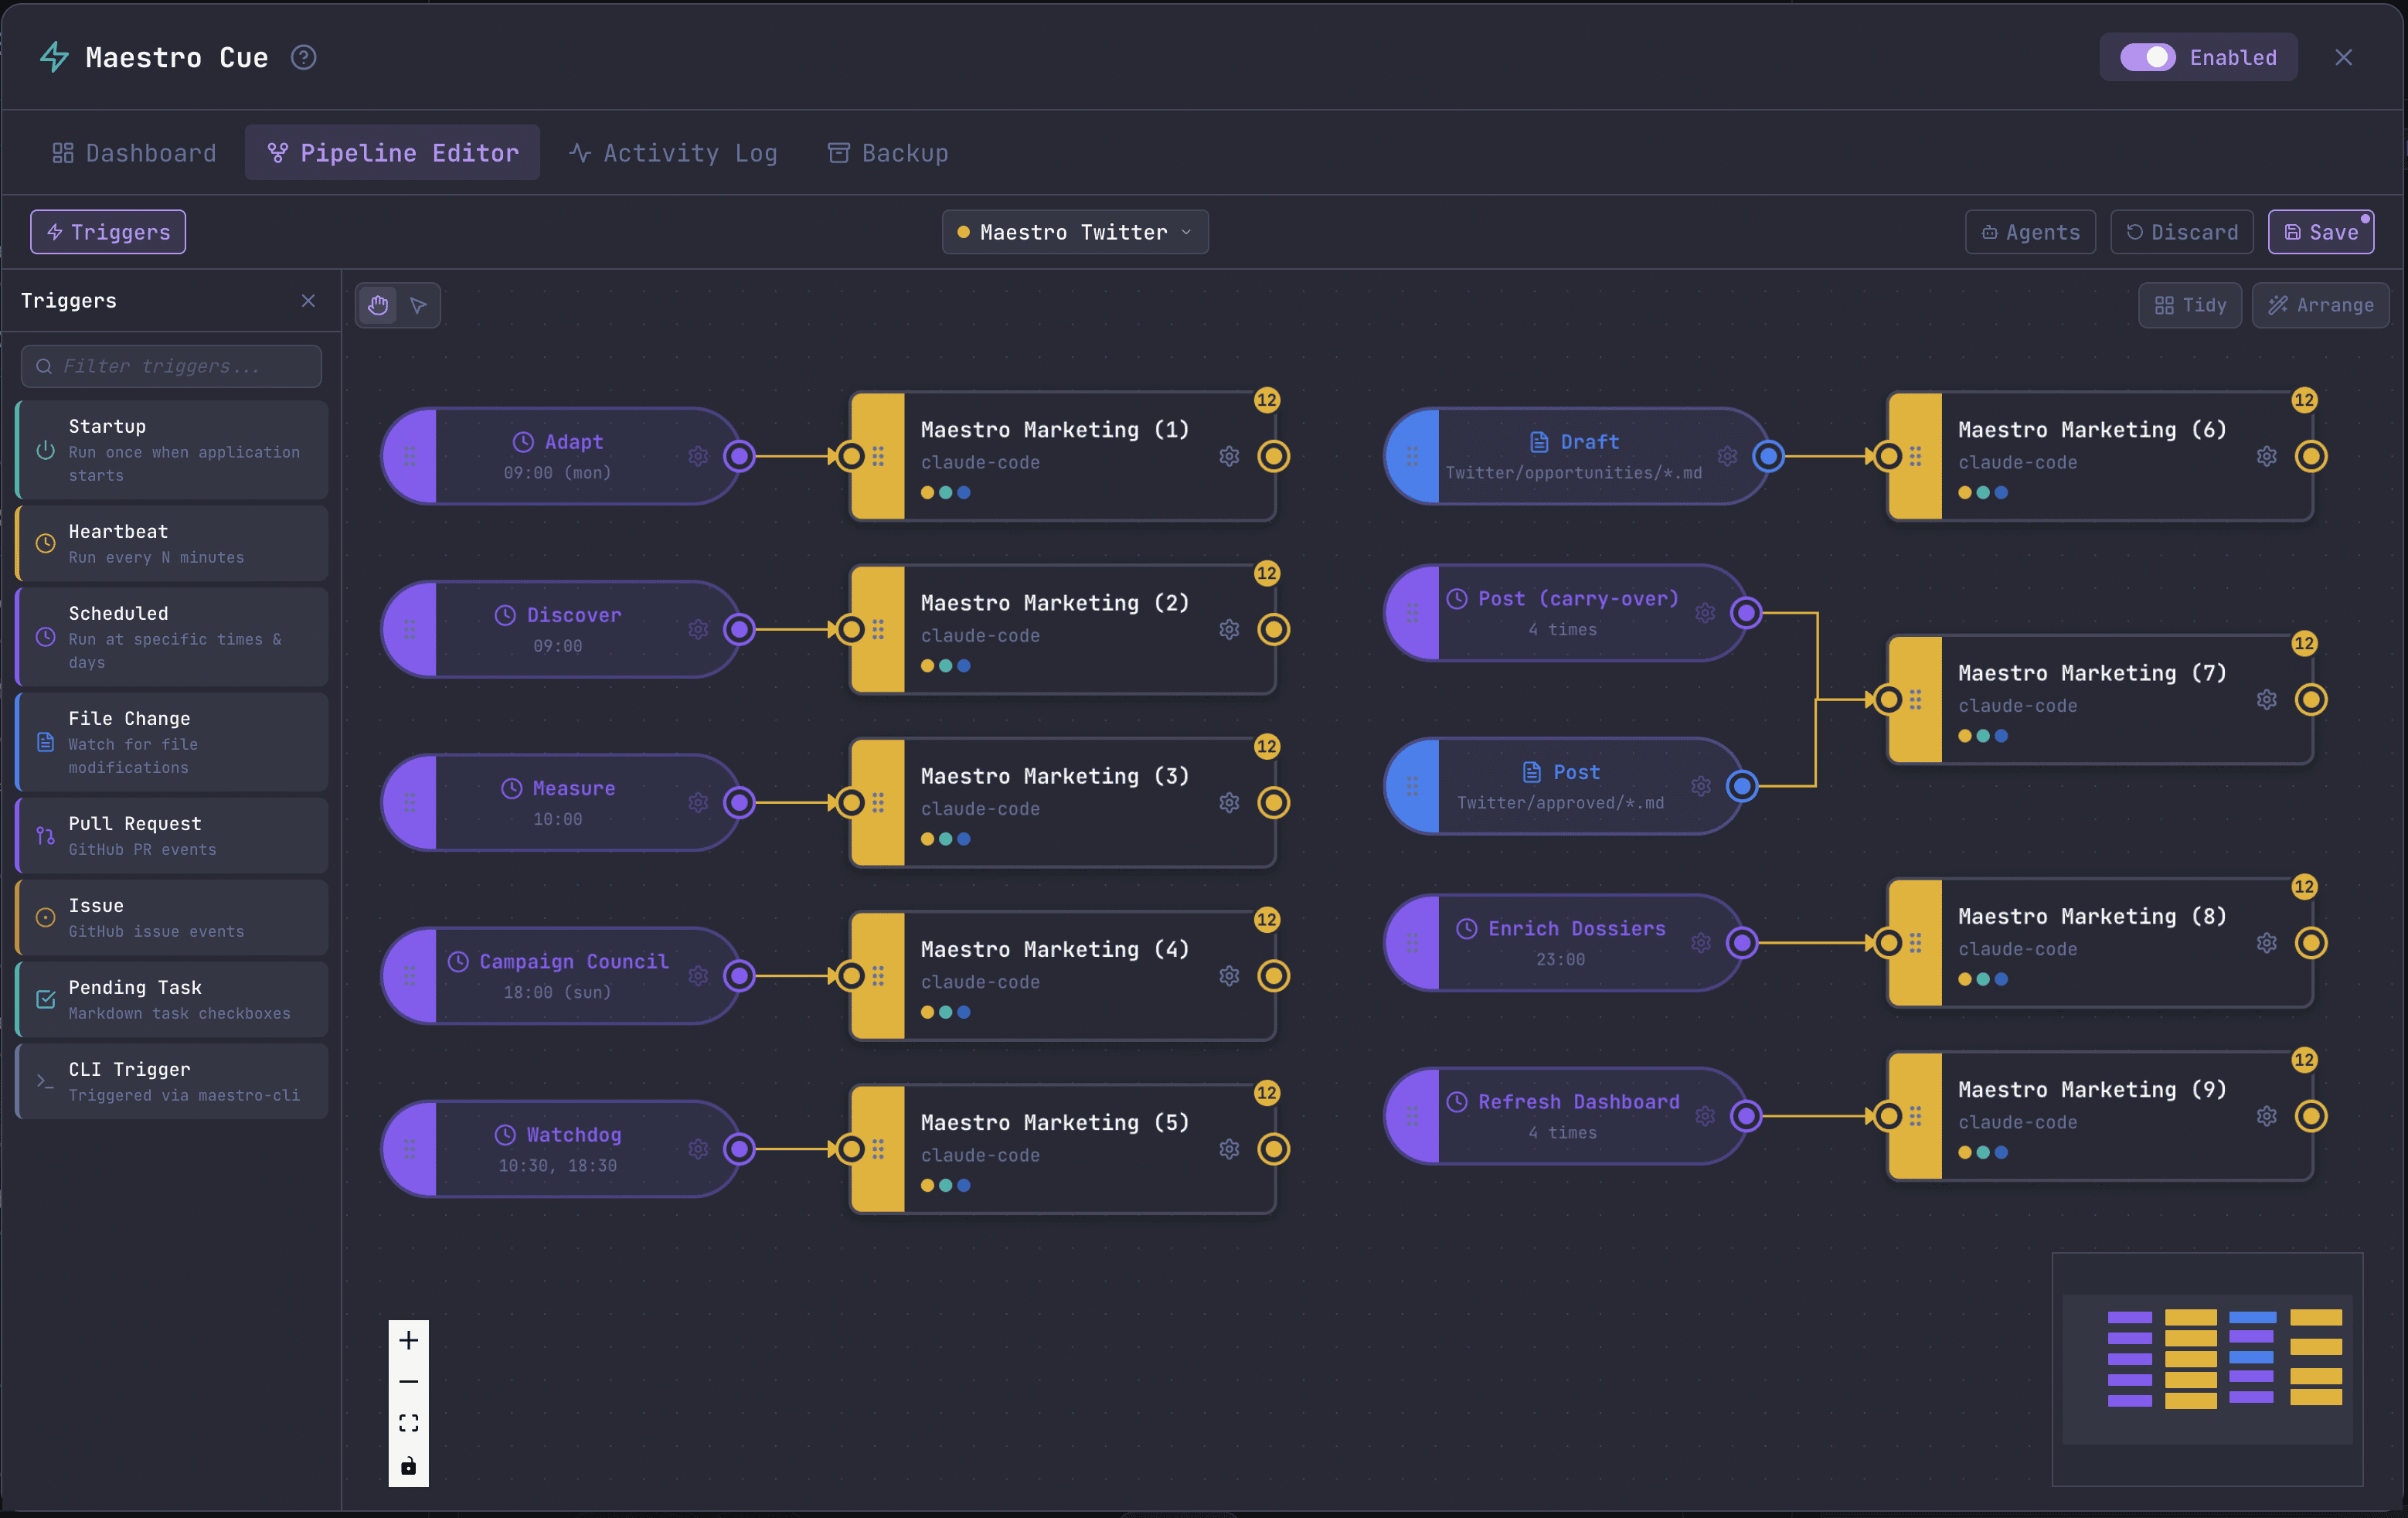Click the Arrange button

2320,305
